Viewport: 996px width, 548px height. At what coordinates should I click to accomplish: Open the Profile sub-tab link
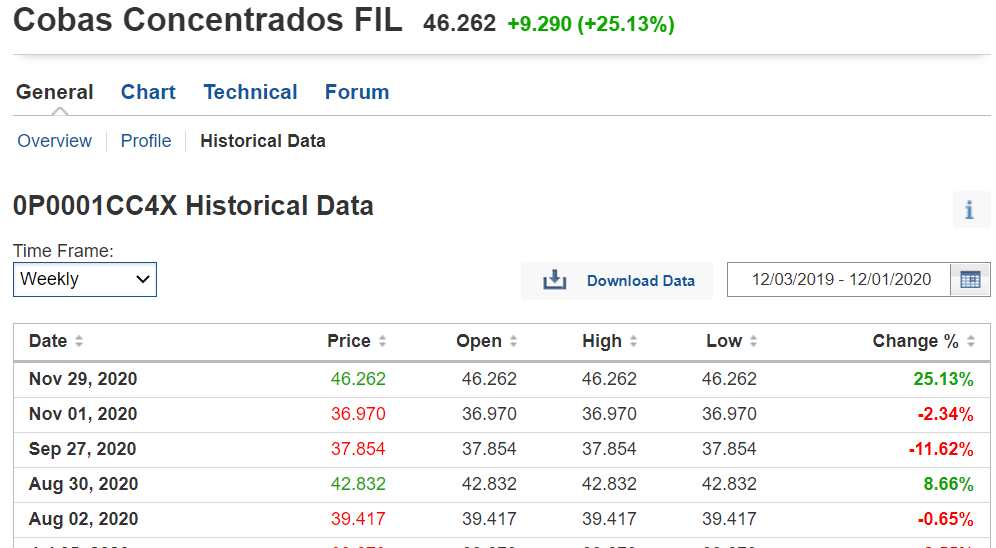(x=146, y=141)
